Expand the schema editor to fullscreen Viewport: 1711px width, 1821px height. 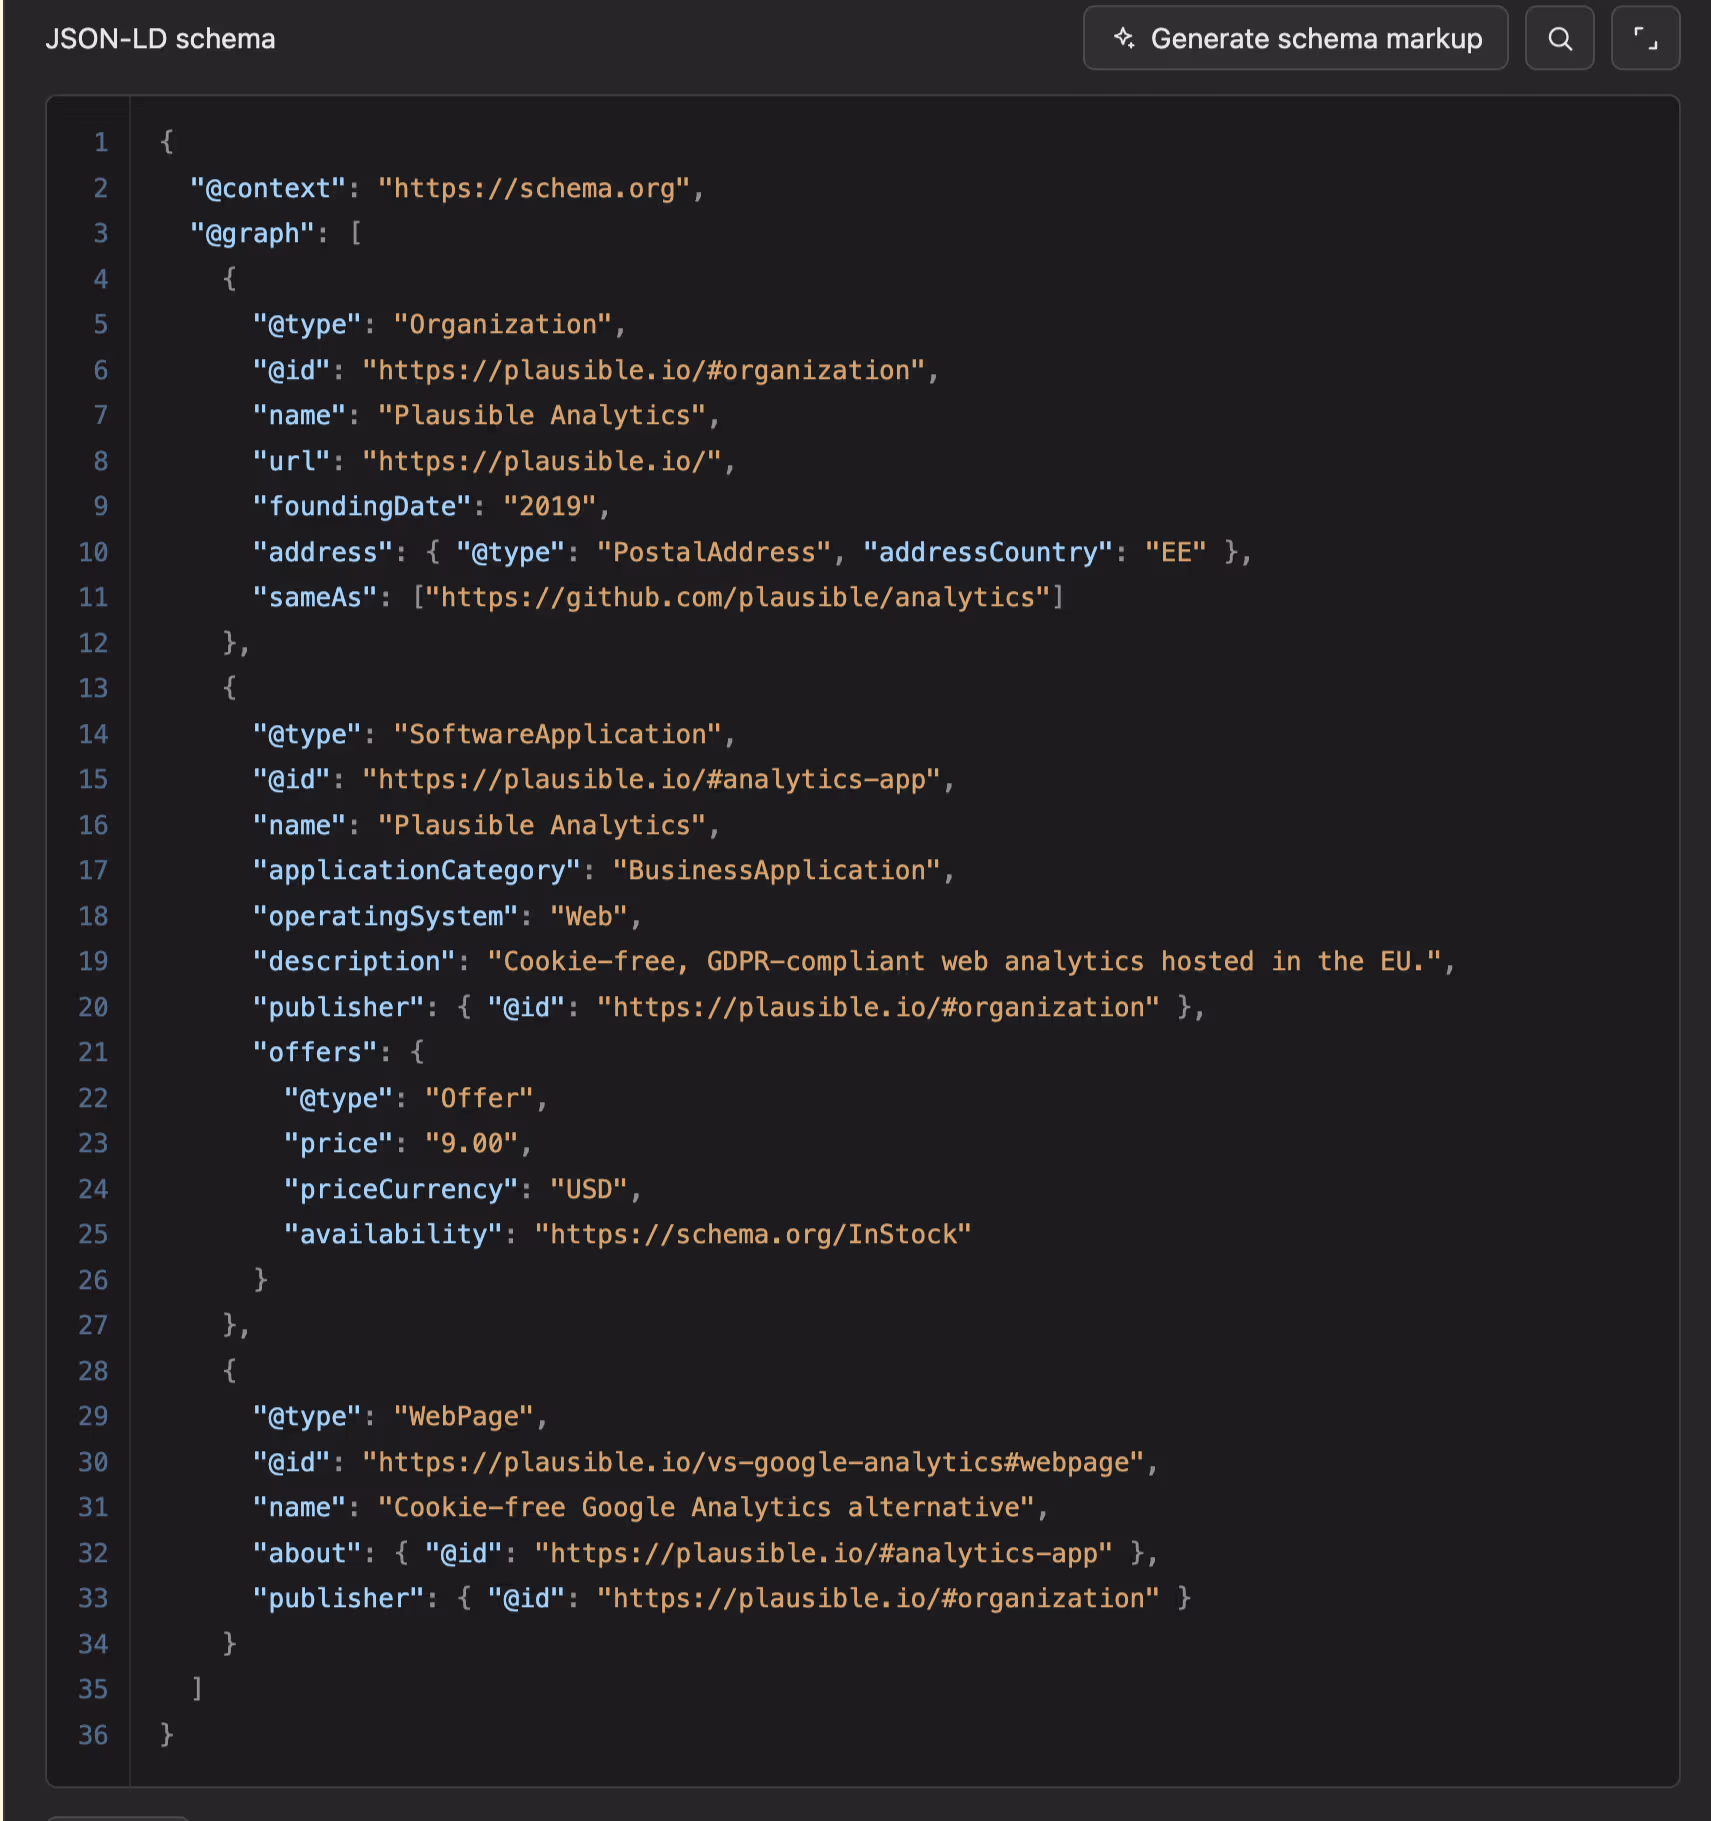[x=1645, y=39]
